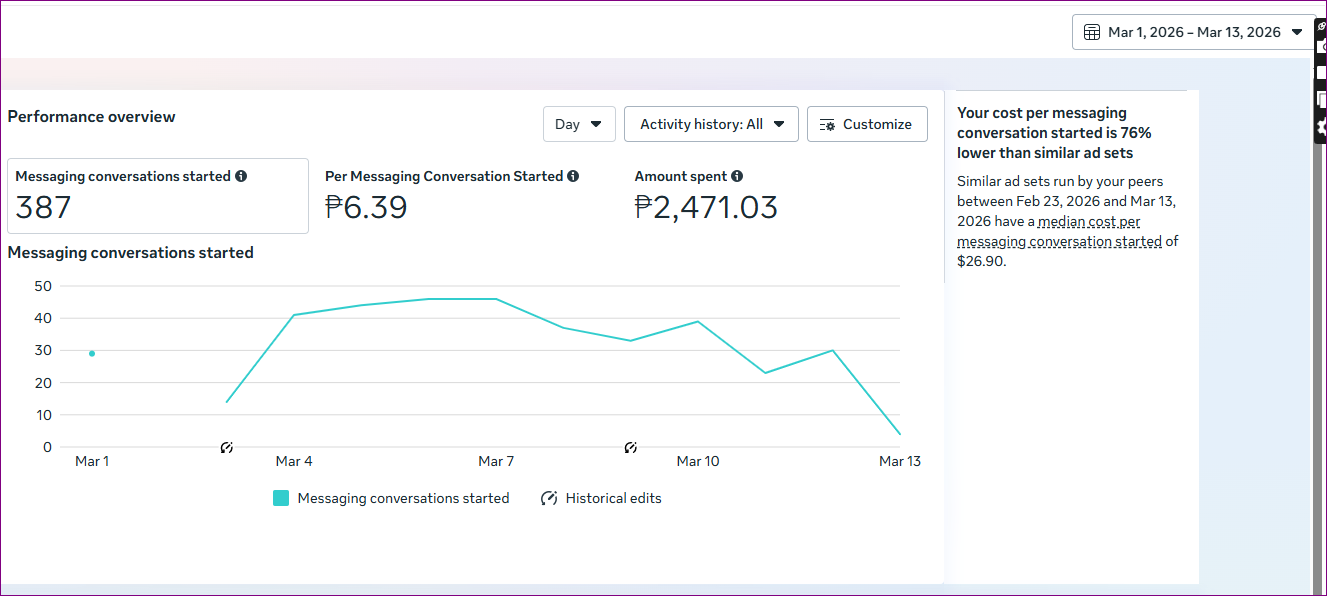The image size is (1327, 596).
Task: Click the Customize button
Action: [x=867, y=124]
